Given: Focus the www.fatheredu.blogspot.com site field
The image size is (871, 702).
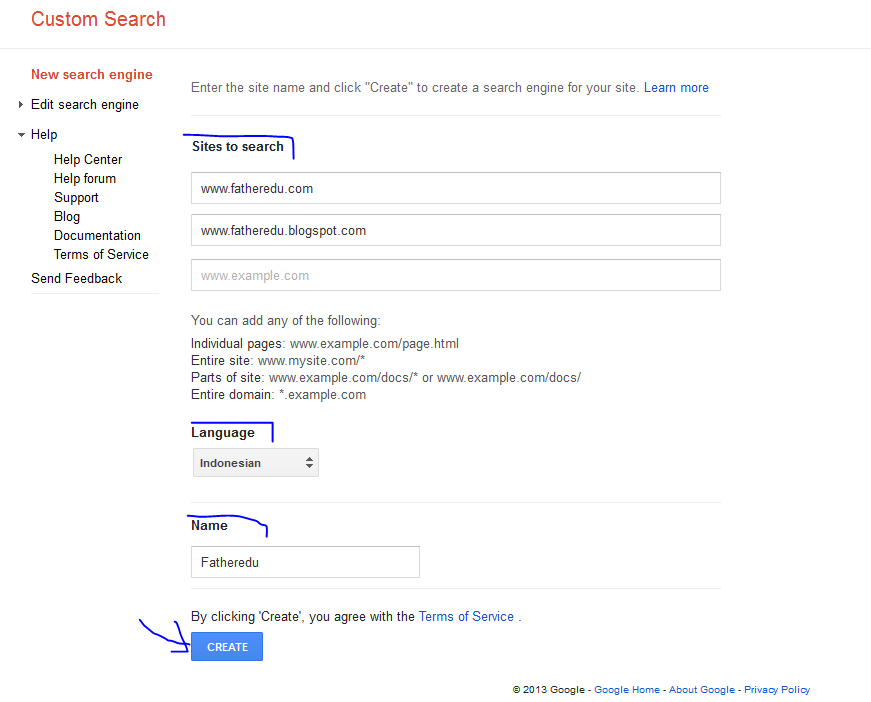Looking at the screenshot, I should (x=455, y=230).
